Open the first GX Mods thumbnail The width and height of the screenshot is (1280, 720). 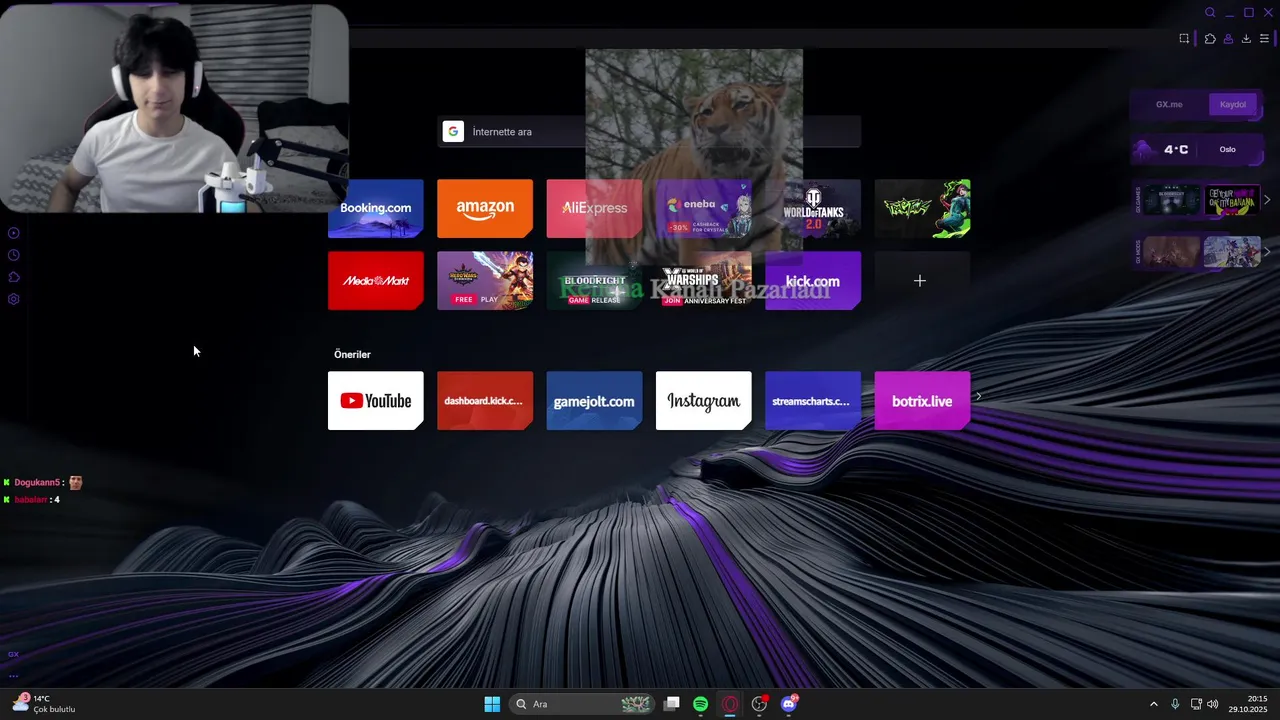(x=1172, y=252)
